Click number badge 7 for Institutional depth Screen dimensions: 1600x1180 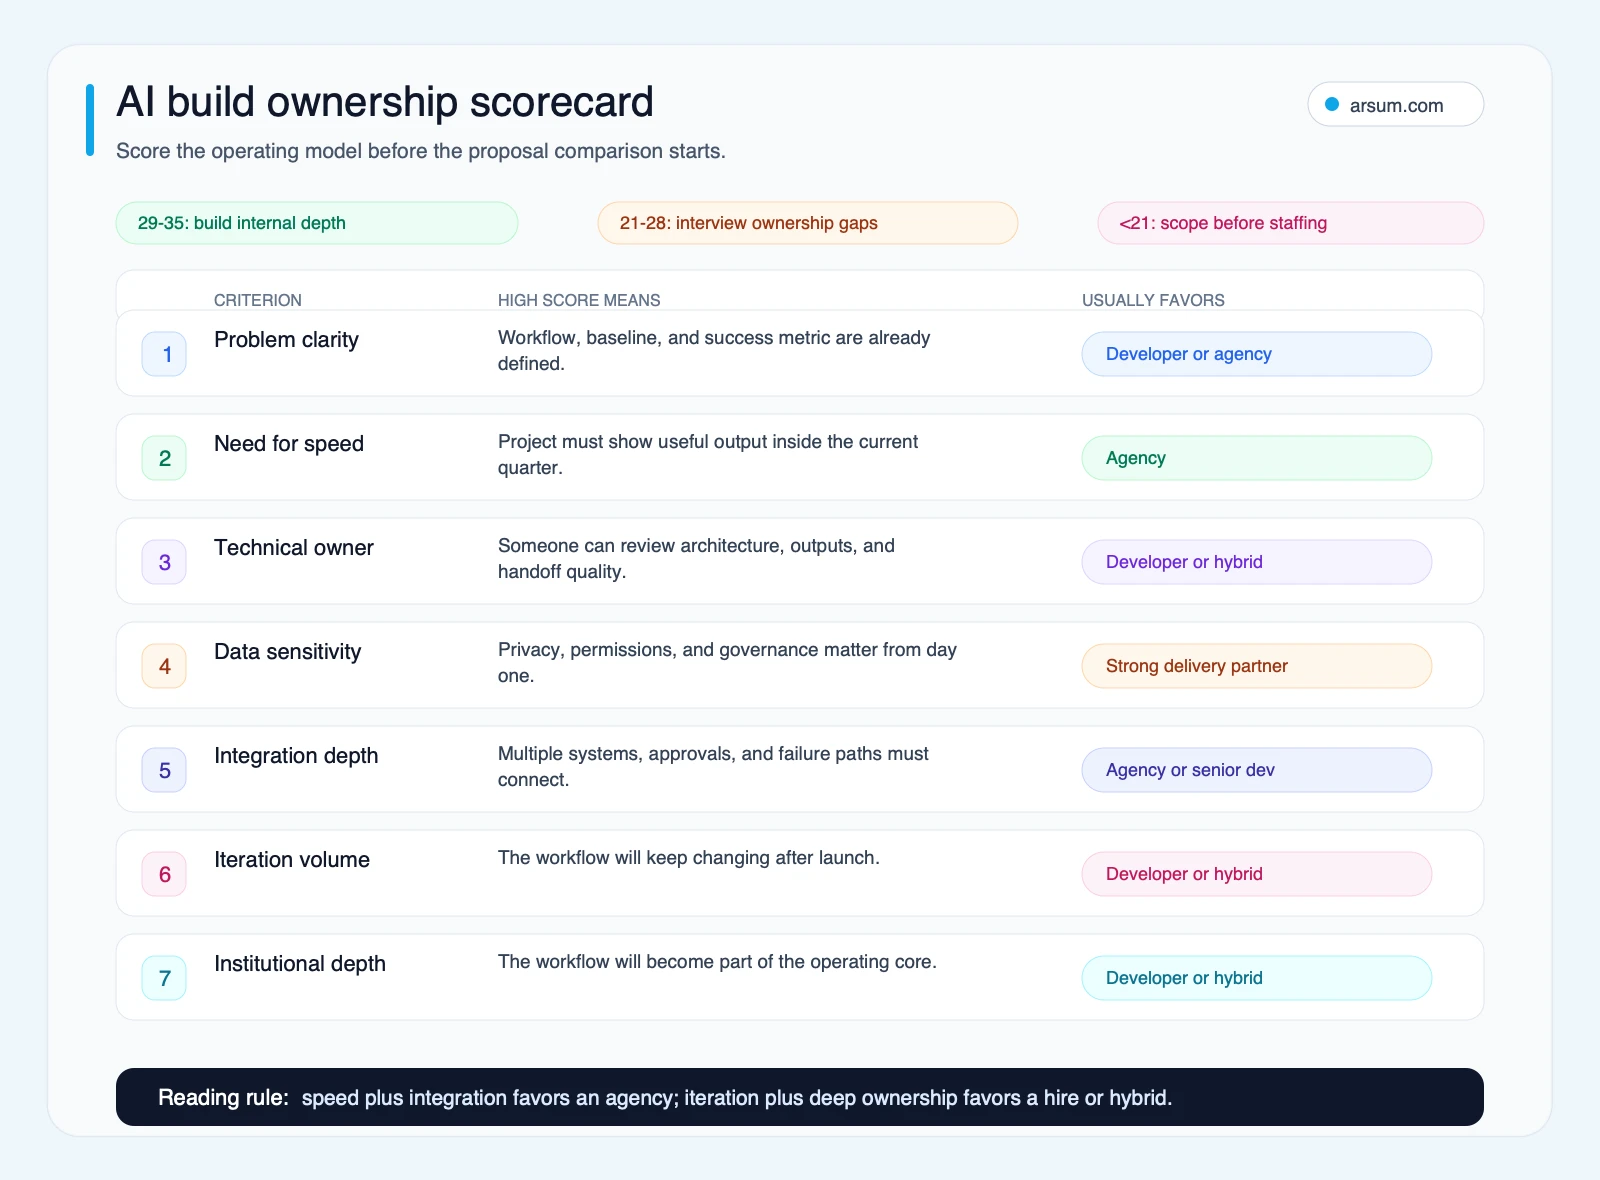point(164,978)
